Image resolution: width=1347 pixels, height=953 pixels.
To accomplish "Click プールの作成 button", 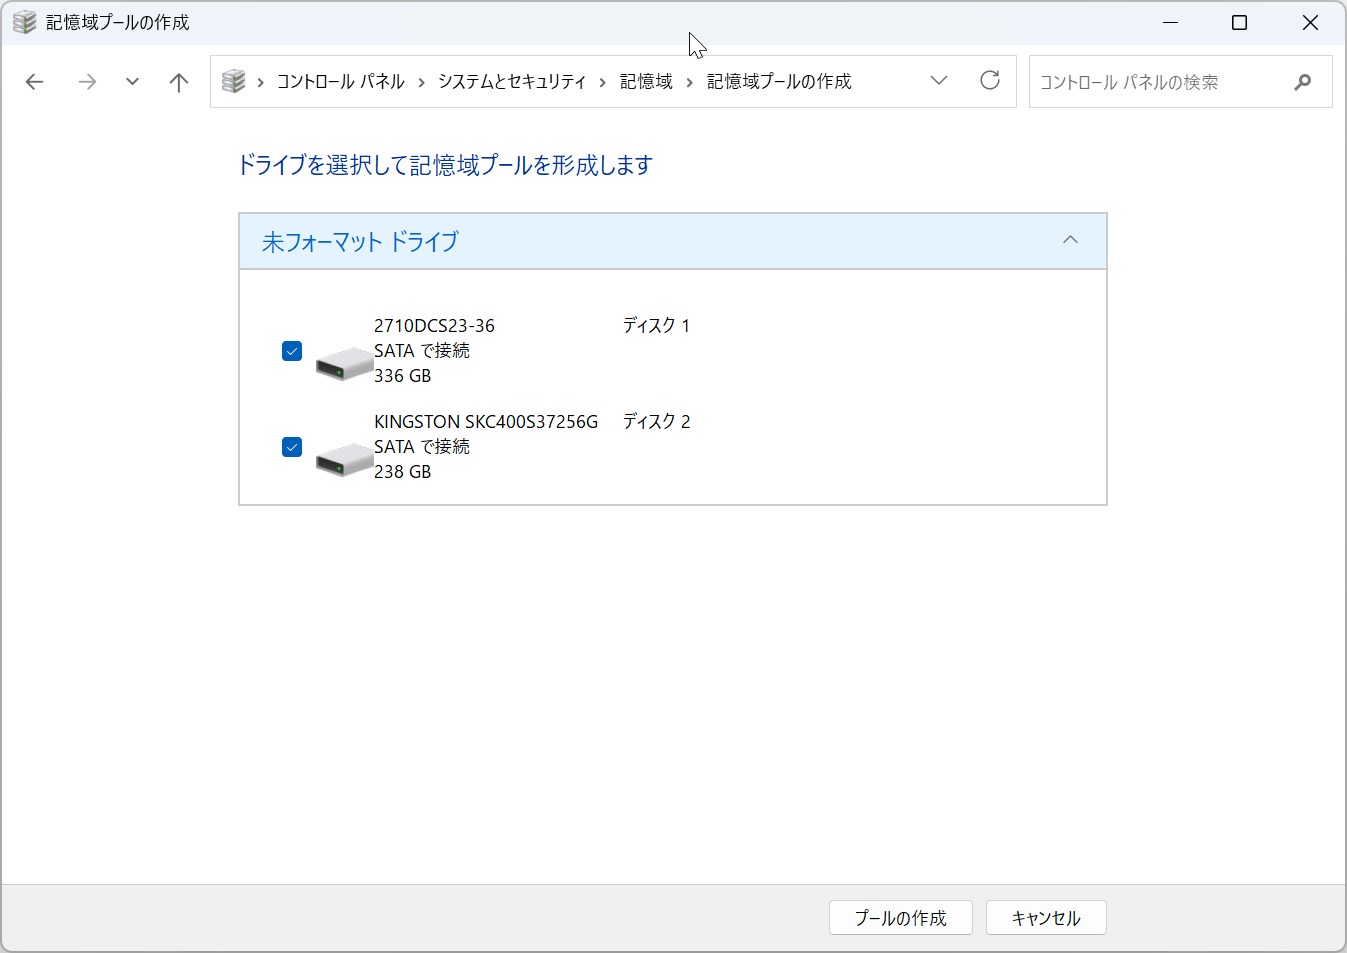I will point(900,918).
